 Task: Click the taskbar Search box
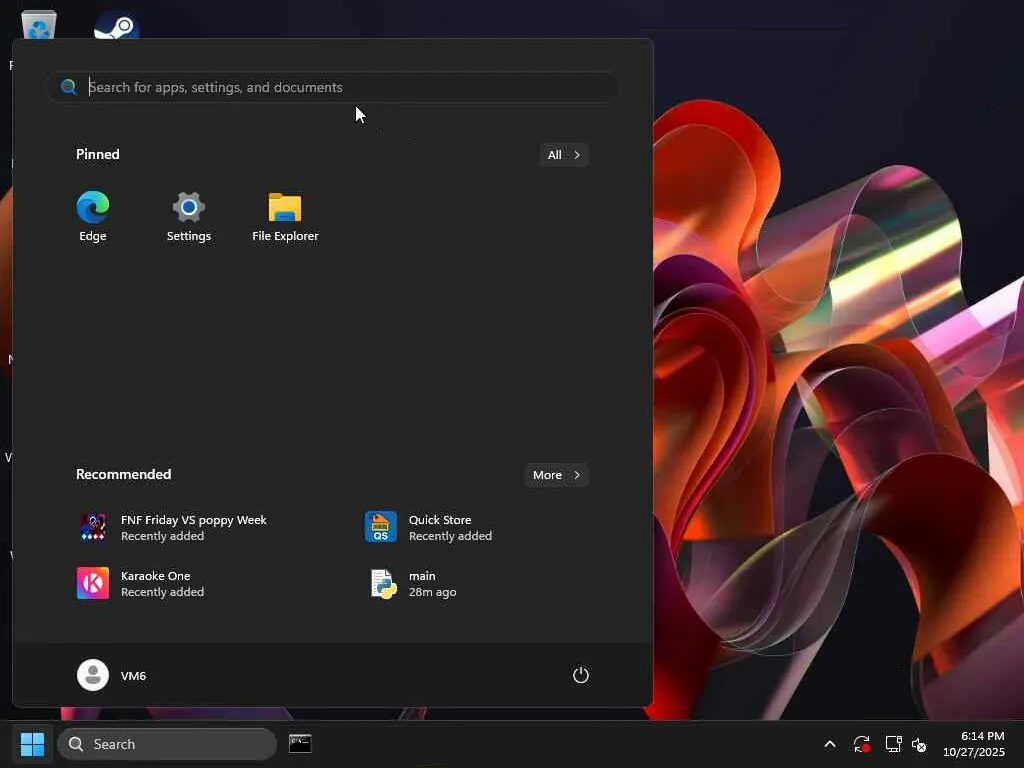pos(167,744)
